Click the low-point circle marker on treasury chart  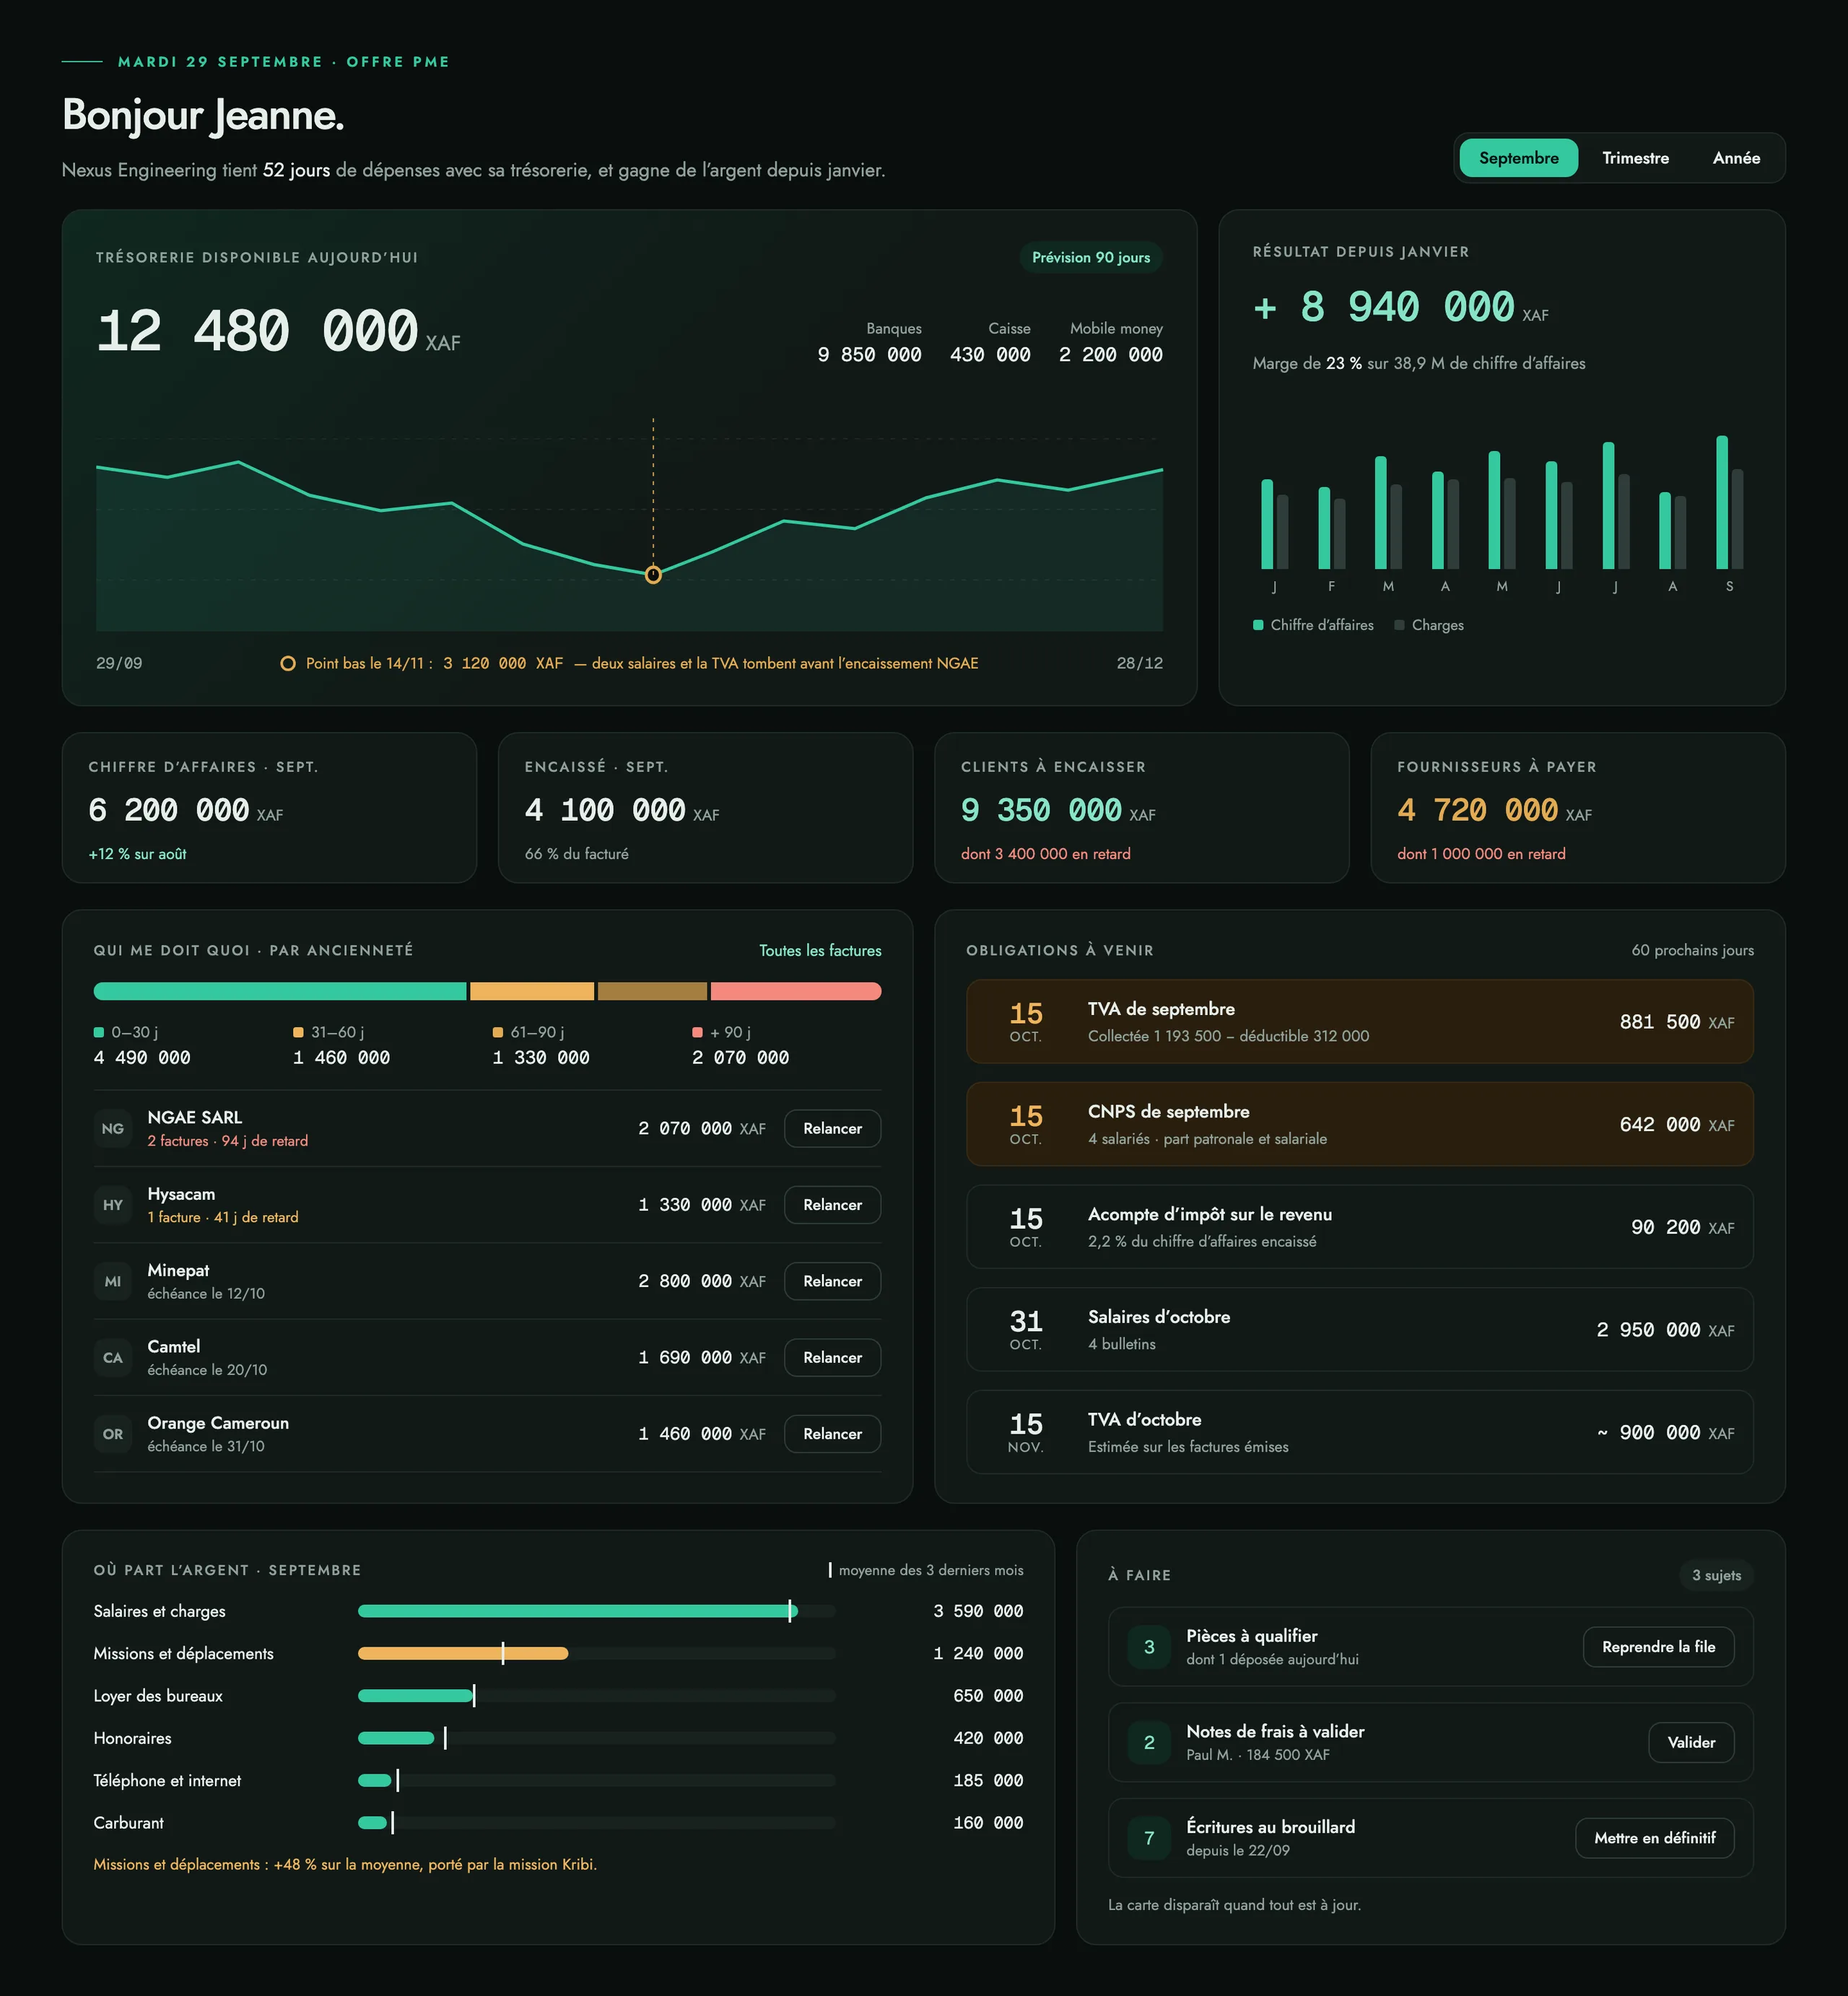[x=653, y=575]
